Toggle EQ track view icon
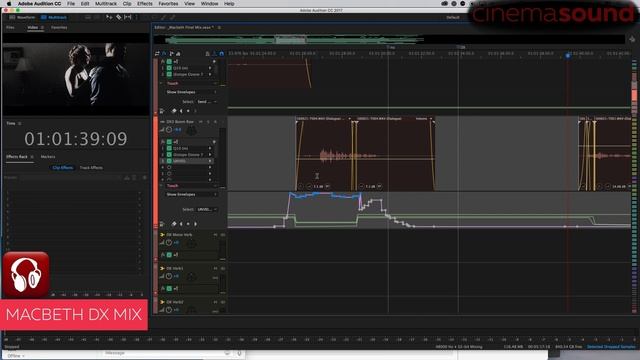The width and height of the screenshot is (640, 360). point(178,53)
